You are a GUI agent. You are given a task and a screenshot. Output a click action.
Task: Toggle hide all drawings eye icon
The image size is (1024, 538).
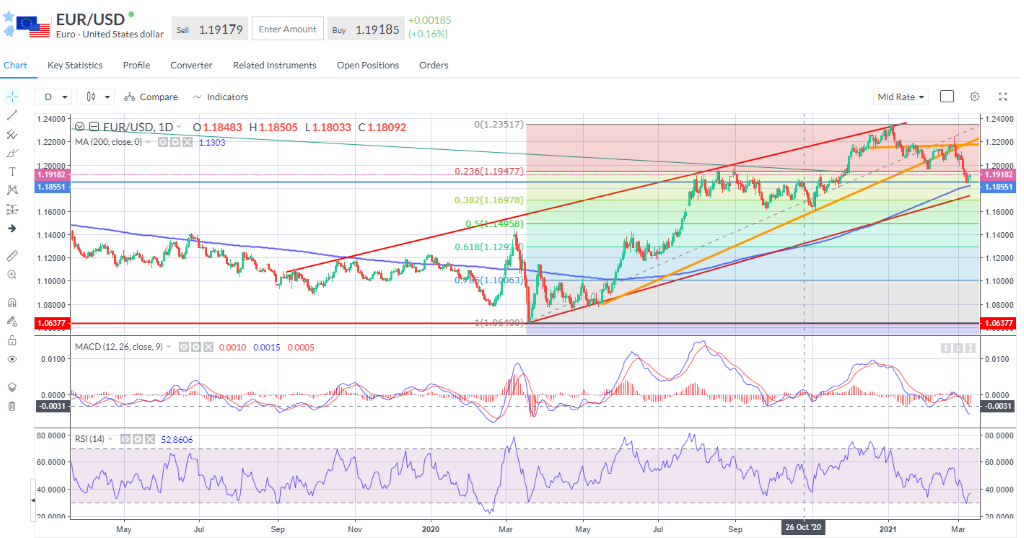pos(11,358)
